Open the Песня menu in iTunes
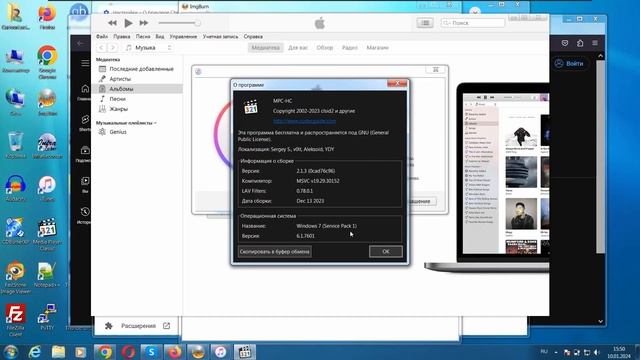 (143, 36)
